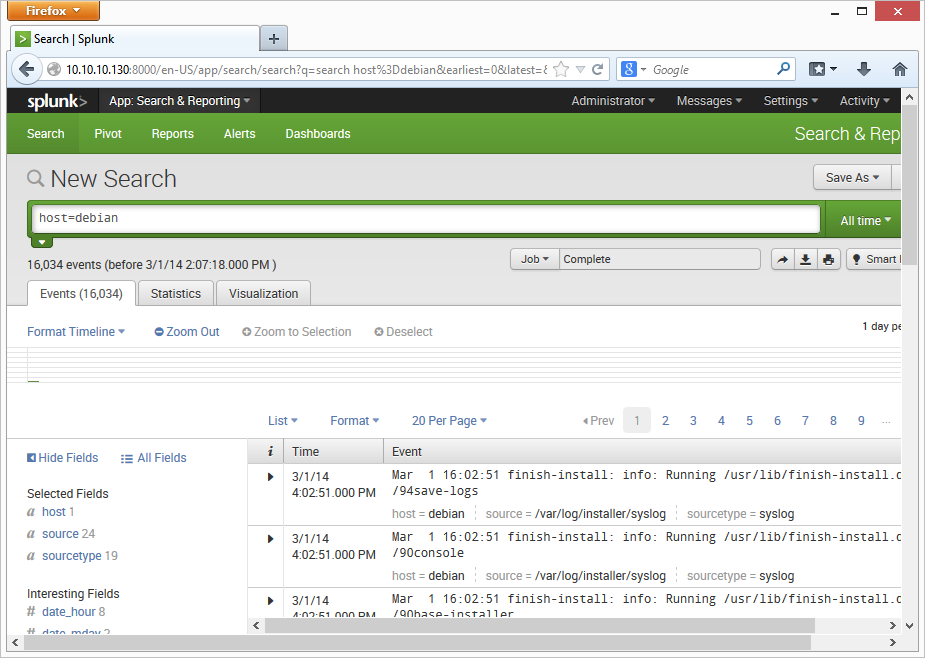
Task: Select the sourcetype field
Action: [x=71, y=556]
